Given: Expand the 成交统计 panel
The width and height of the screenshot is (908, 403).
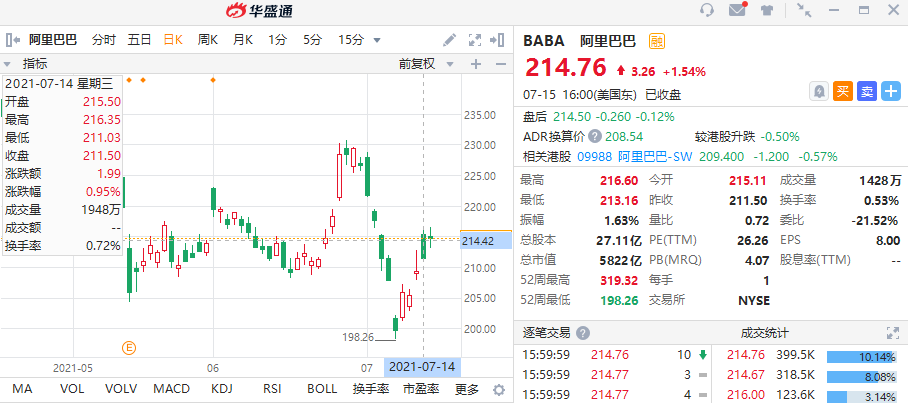Looking at the screenshot, I should 893,333.
